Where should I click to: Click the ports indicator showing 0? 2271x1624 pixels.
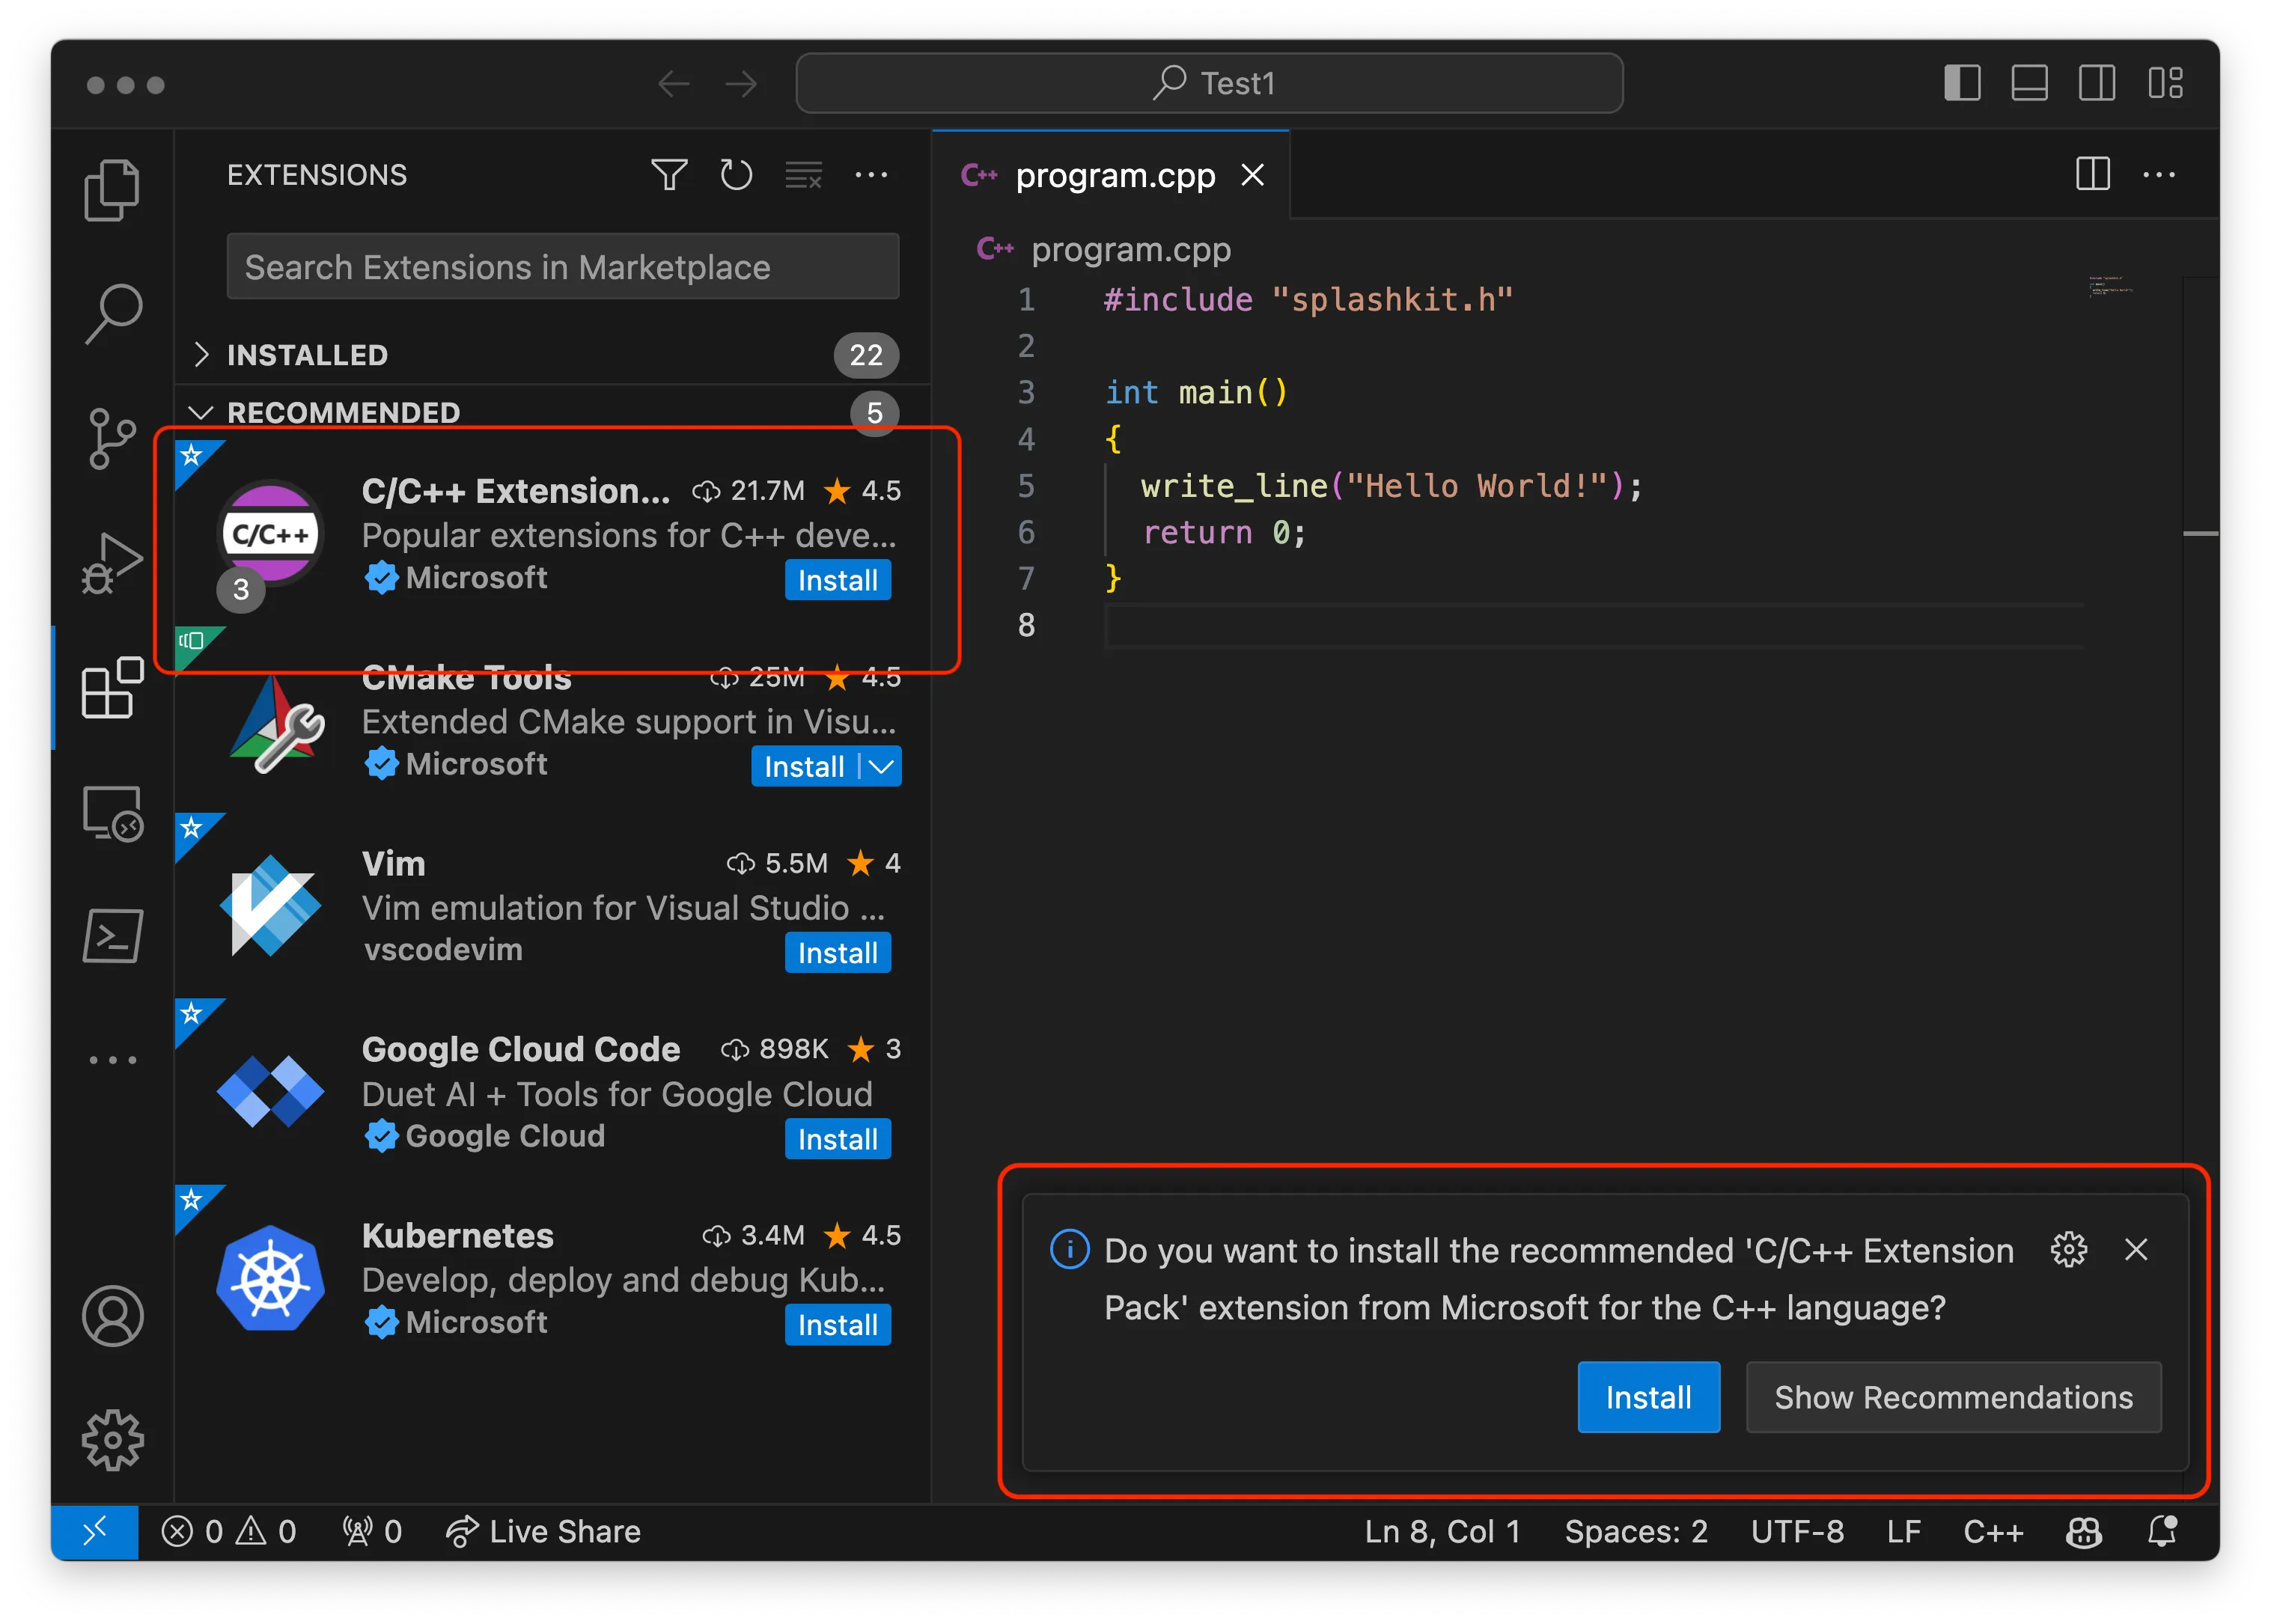point(372,1531)
